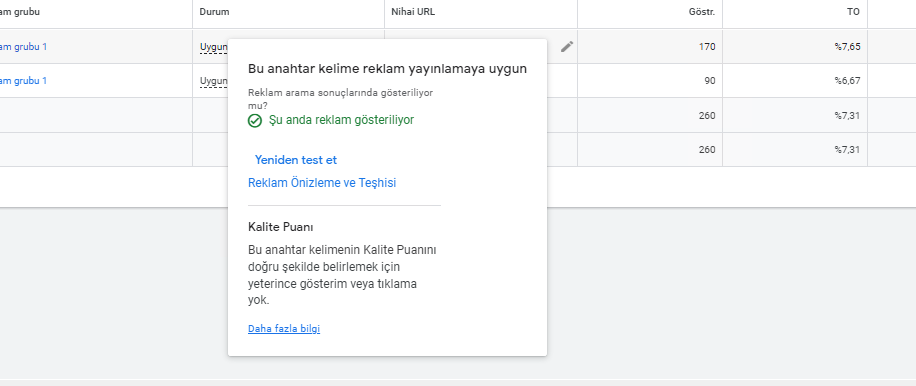Open the 'Daha fazla bilgi' link
This screenshot has width=916, height=386.
coord(284,328)
